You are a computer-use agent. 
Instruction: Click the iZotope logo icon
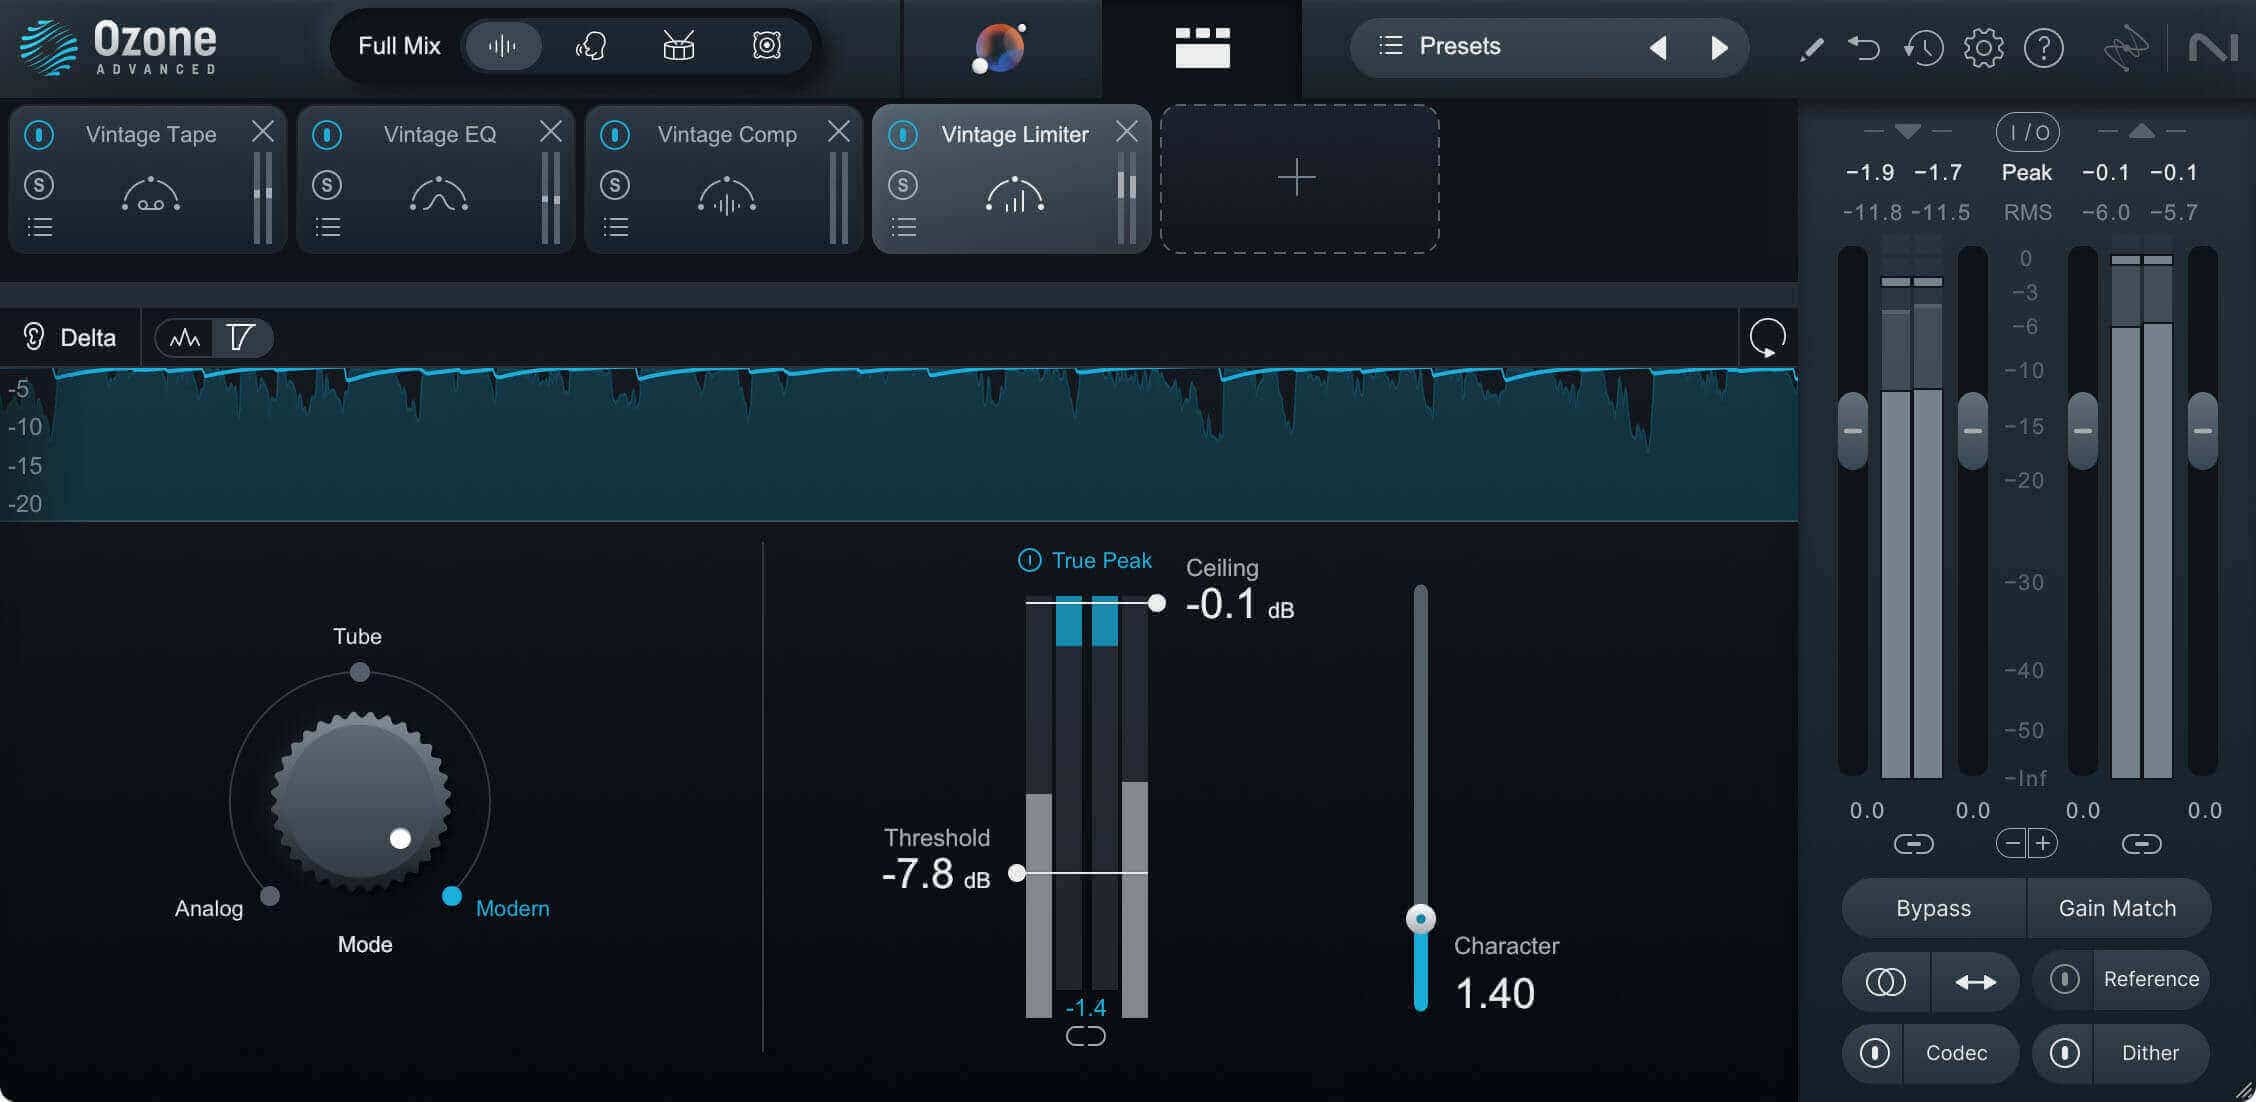point(2125,48)
